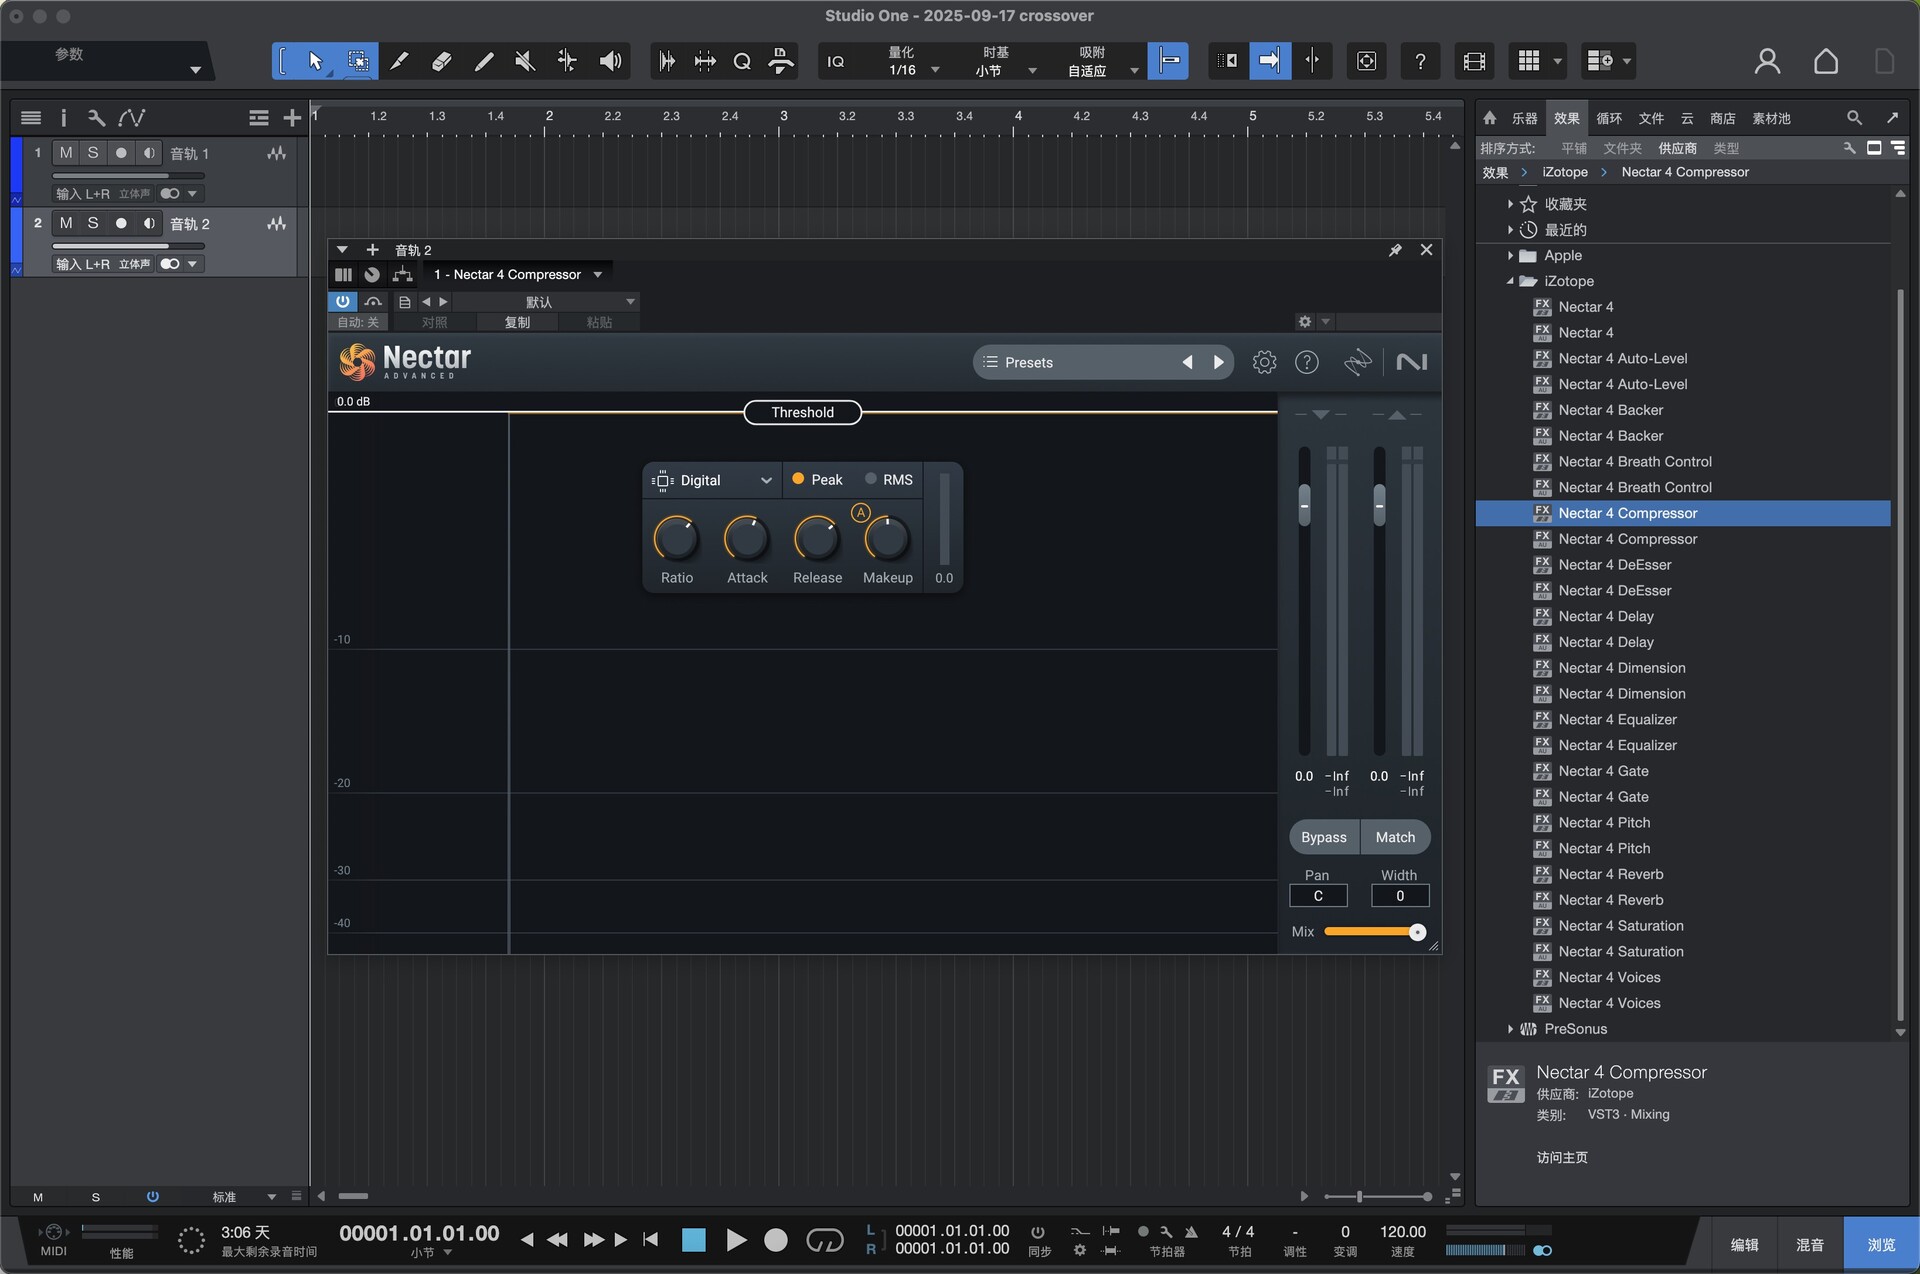Select the Bend tool
Screen dimensions: 1920x1274
[567, 61]
